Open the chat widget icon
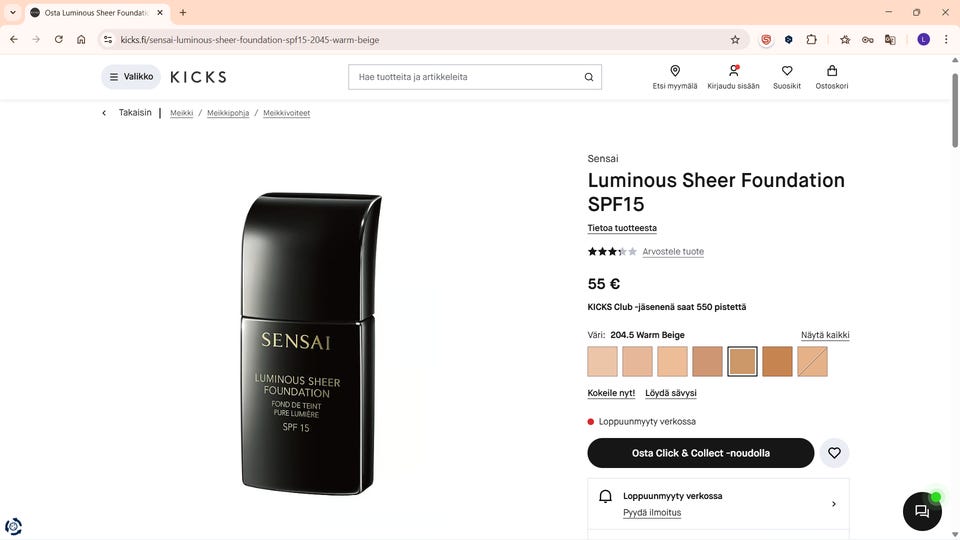 click(922, 512)
